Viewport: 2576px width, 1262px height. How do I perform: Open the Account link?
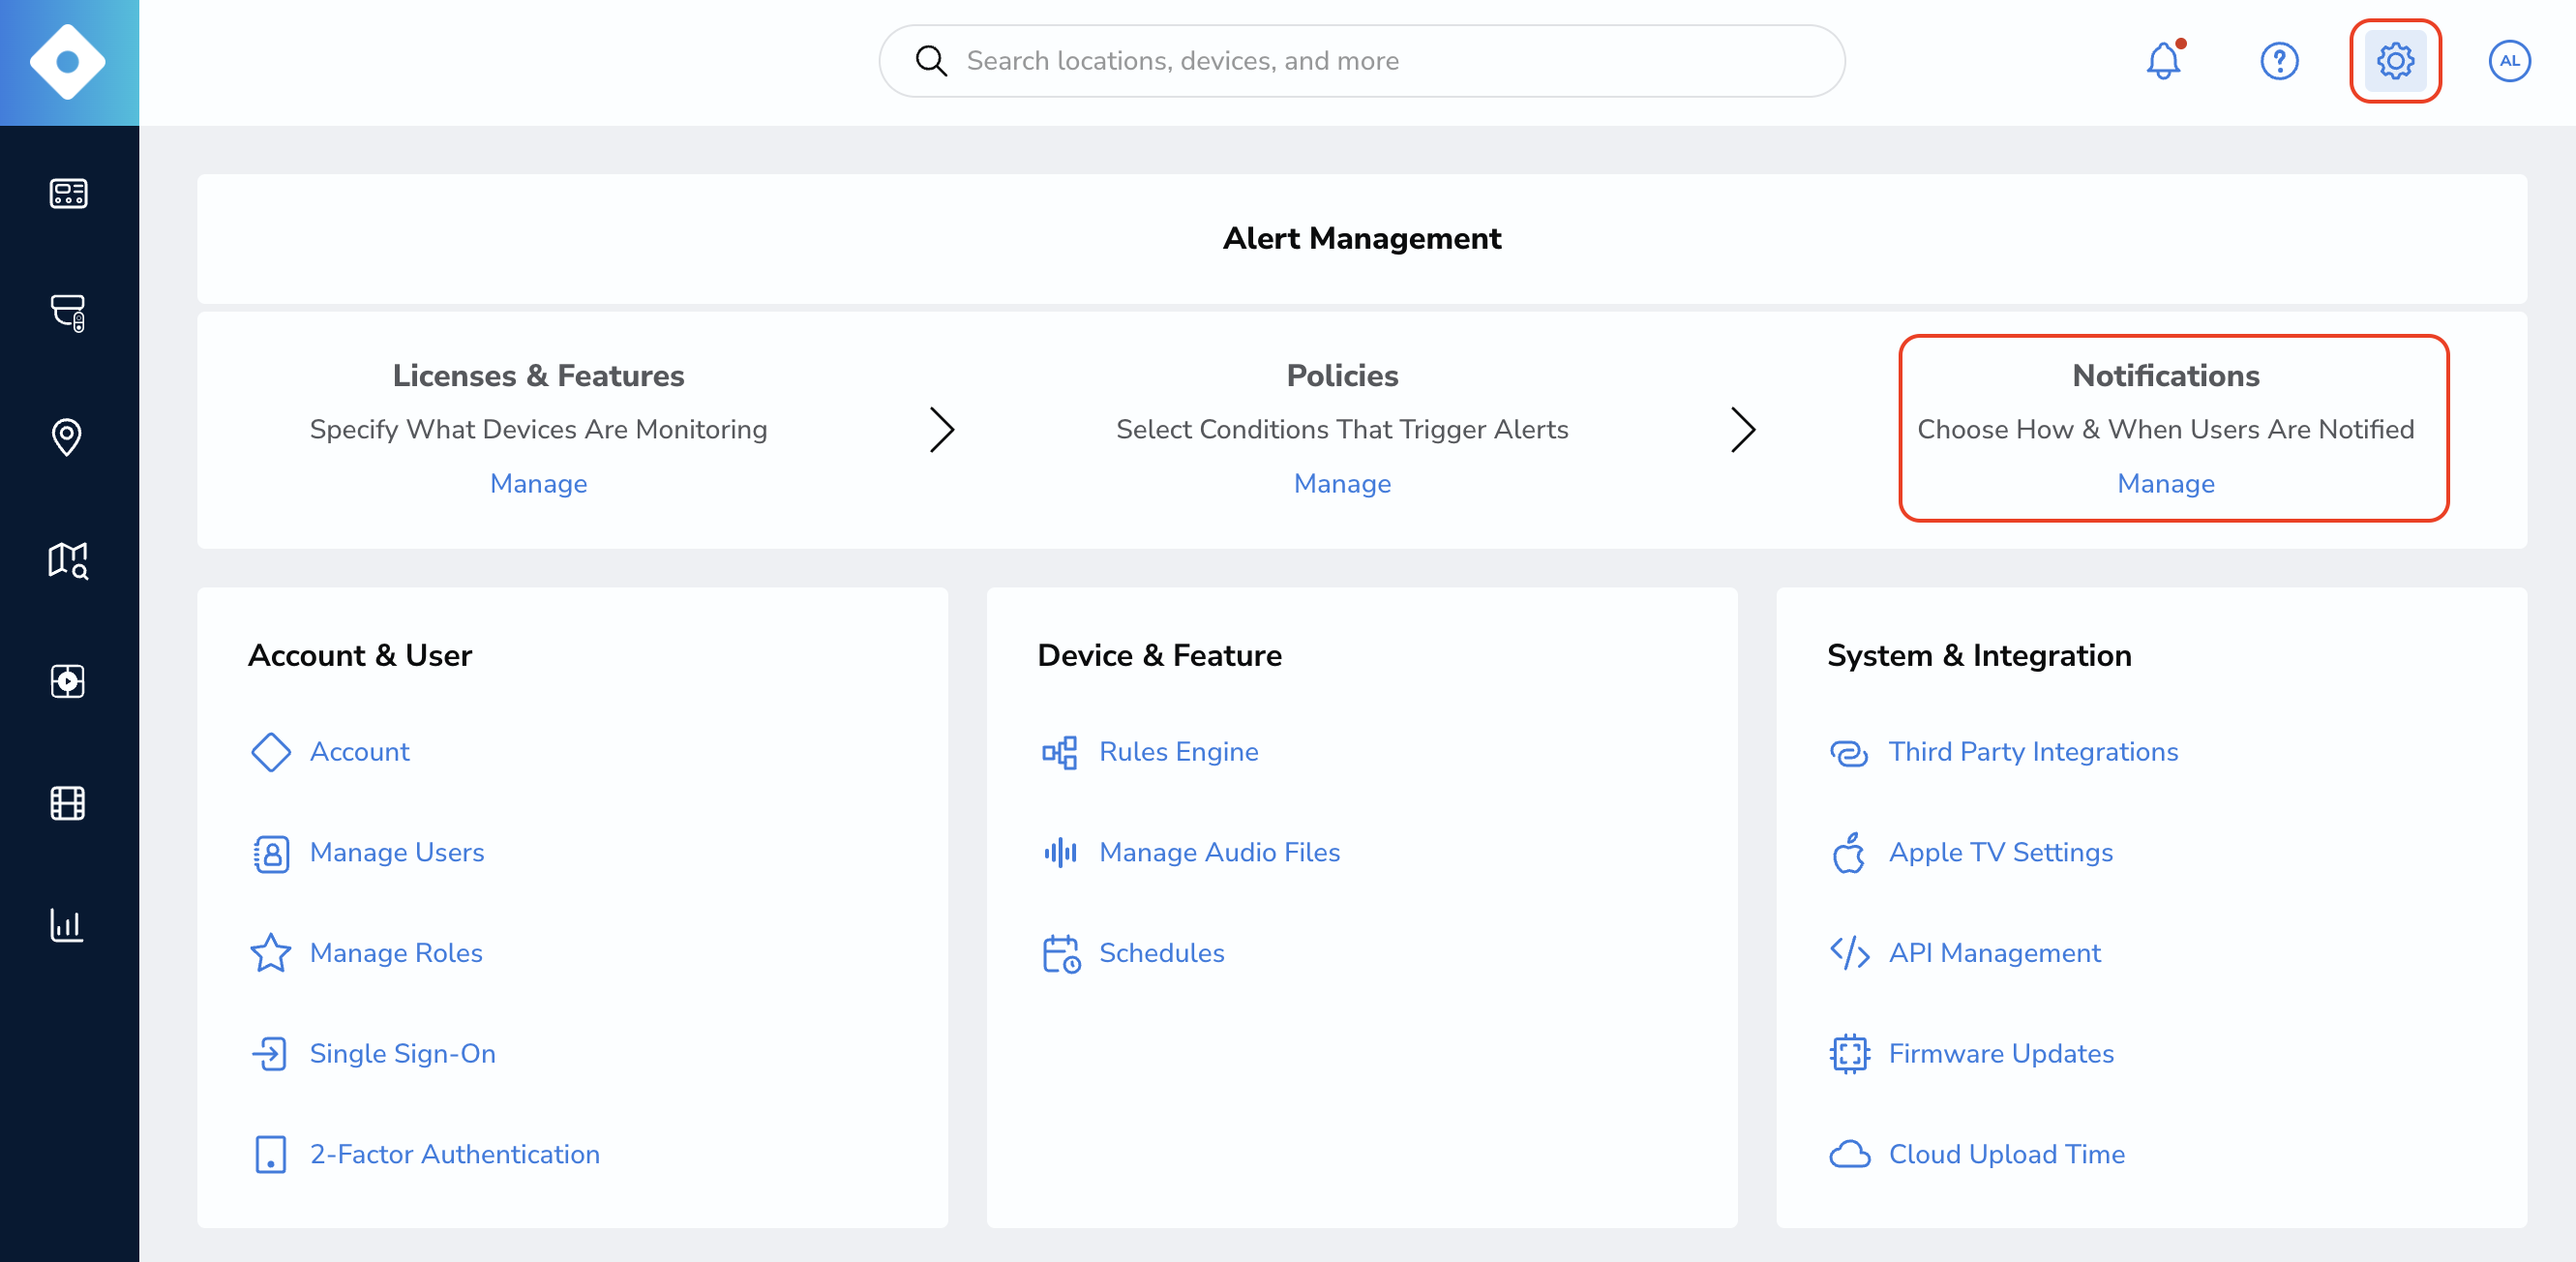360,752
